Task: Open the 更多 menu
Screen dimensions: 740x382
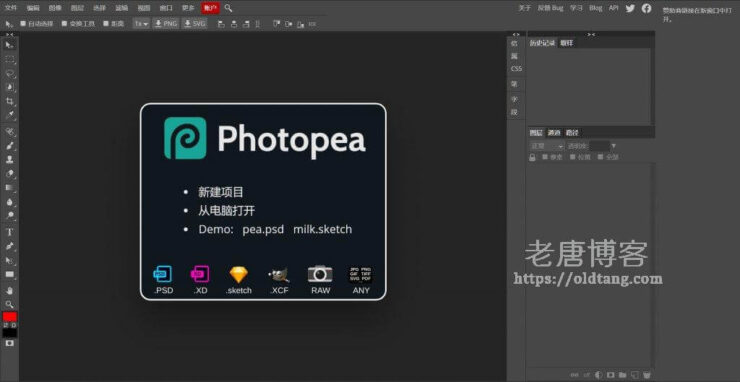Action: pos(188,8)
